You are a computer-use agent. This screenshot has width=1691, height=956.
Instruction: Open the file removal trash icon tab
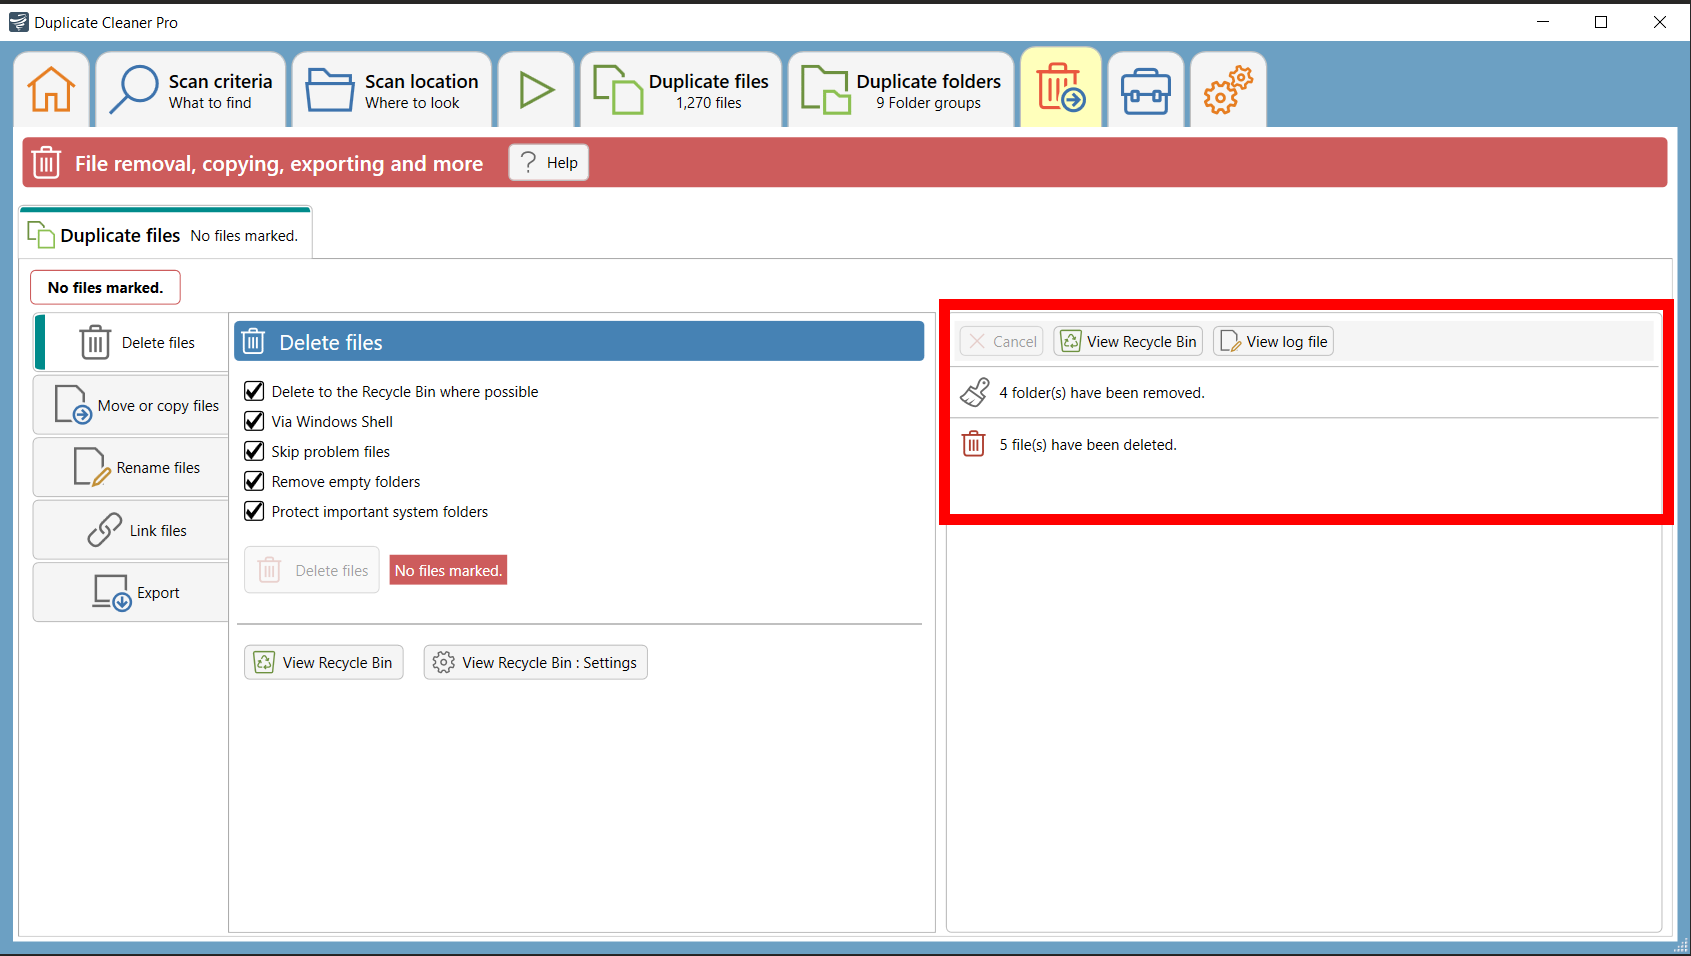[1061, 89]
